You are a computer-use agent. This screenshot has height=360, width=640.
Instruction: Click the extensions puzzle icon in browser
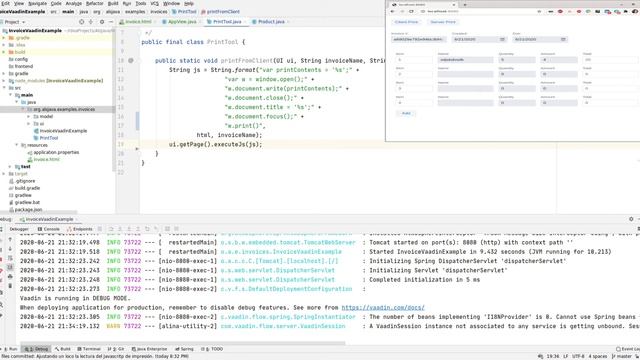626,11
